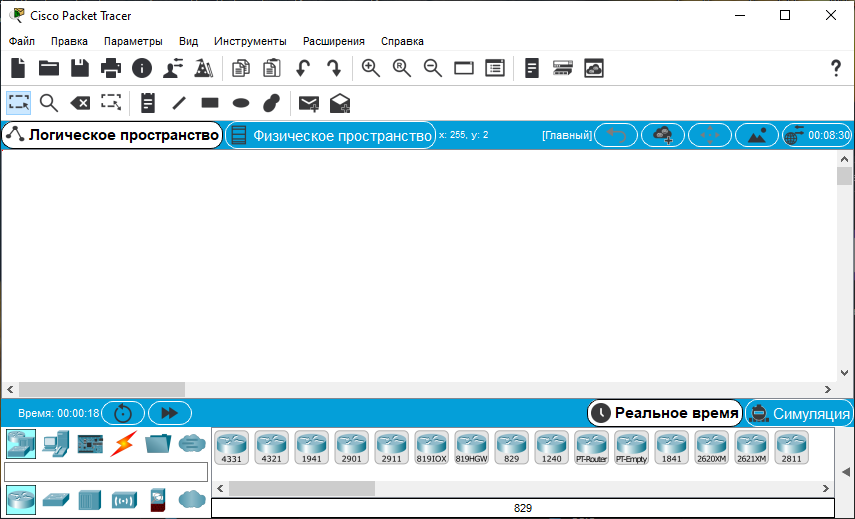Choose Wireless Devices subcategory

[x=124, y=499]
